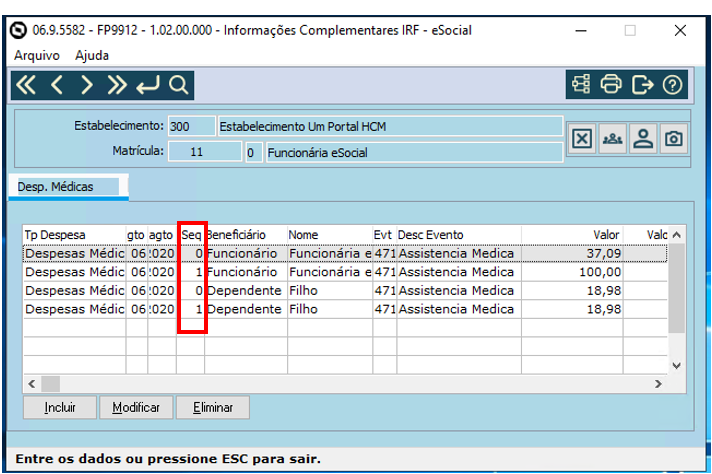Click the Valor column header
The height and width of the screenshot is (474, 712).
(x=572, y=235)
